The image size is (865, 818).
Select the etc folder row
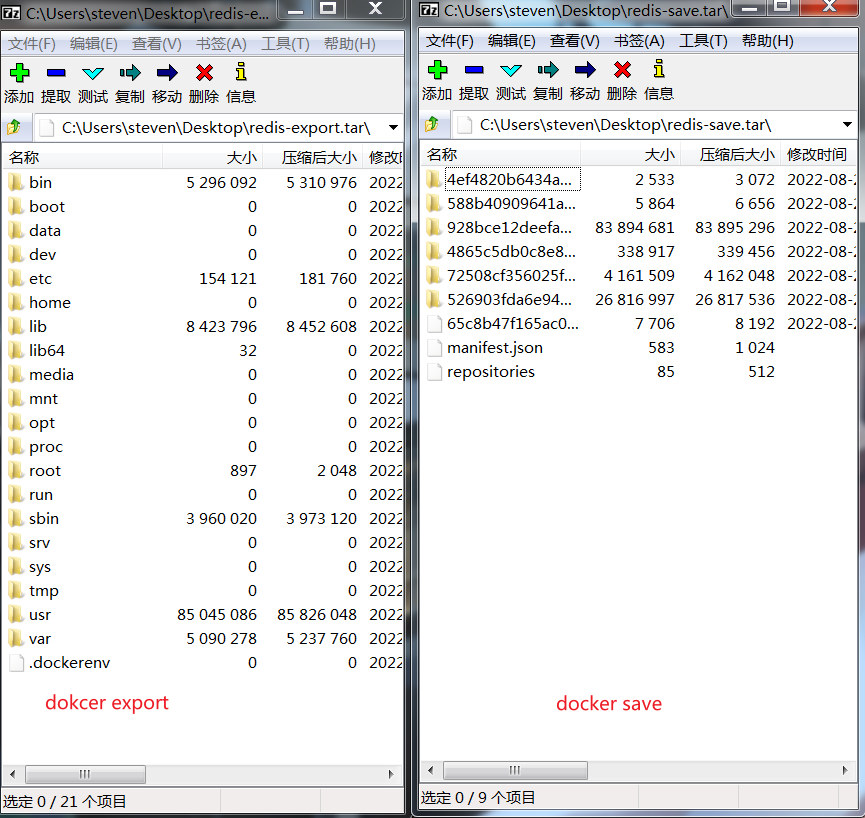click(x=203, y=279)
